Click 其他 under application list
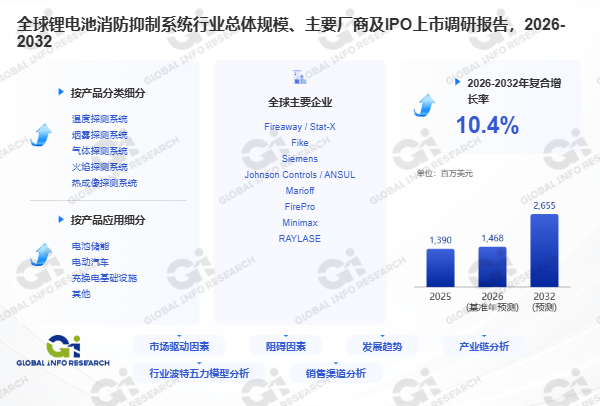The height and width of the screenshot is (406, 600). pos(81,294)
